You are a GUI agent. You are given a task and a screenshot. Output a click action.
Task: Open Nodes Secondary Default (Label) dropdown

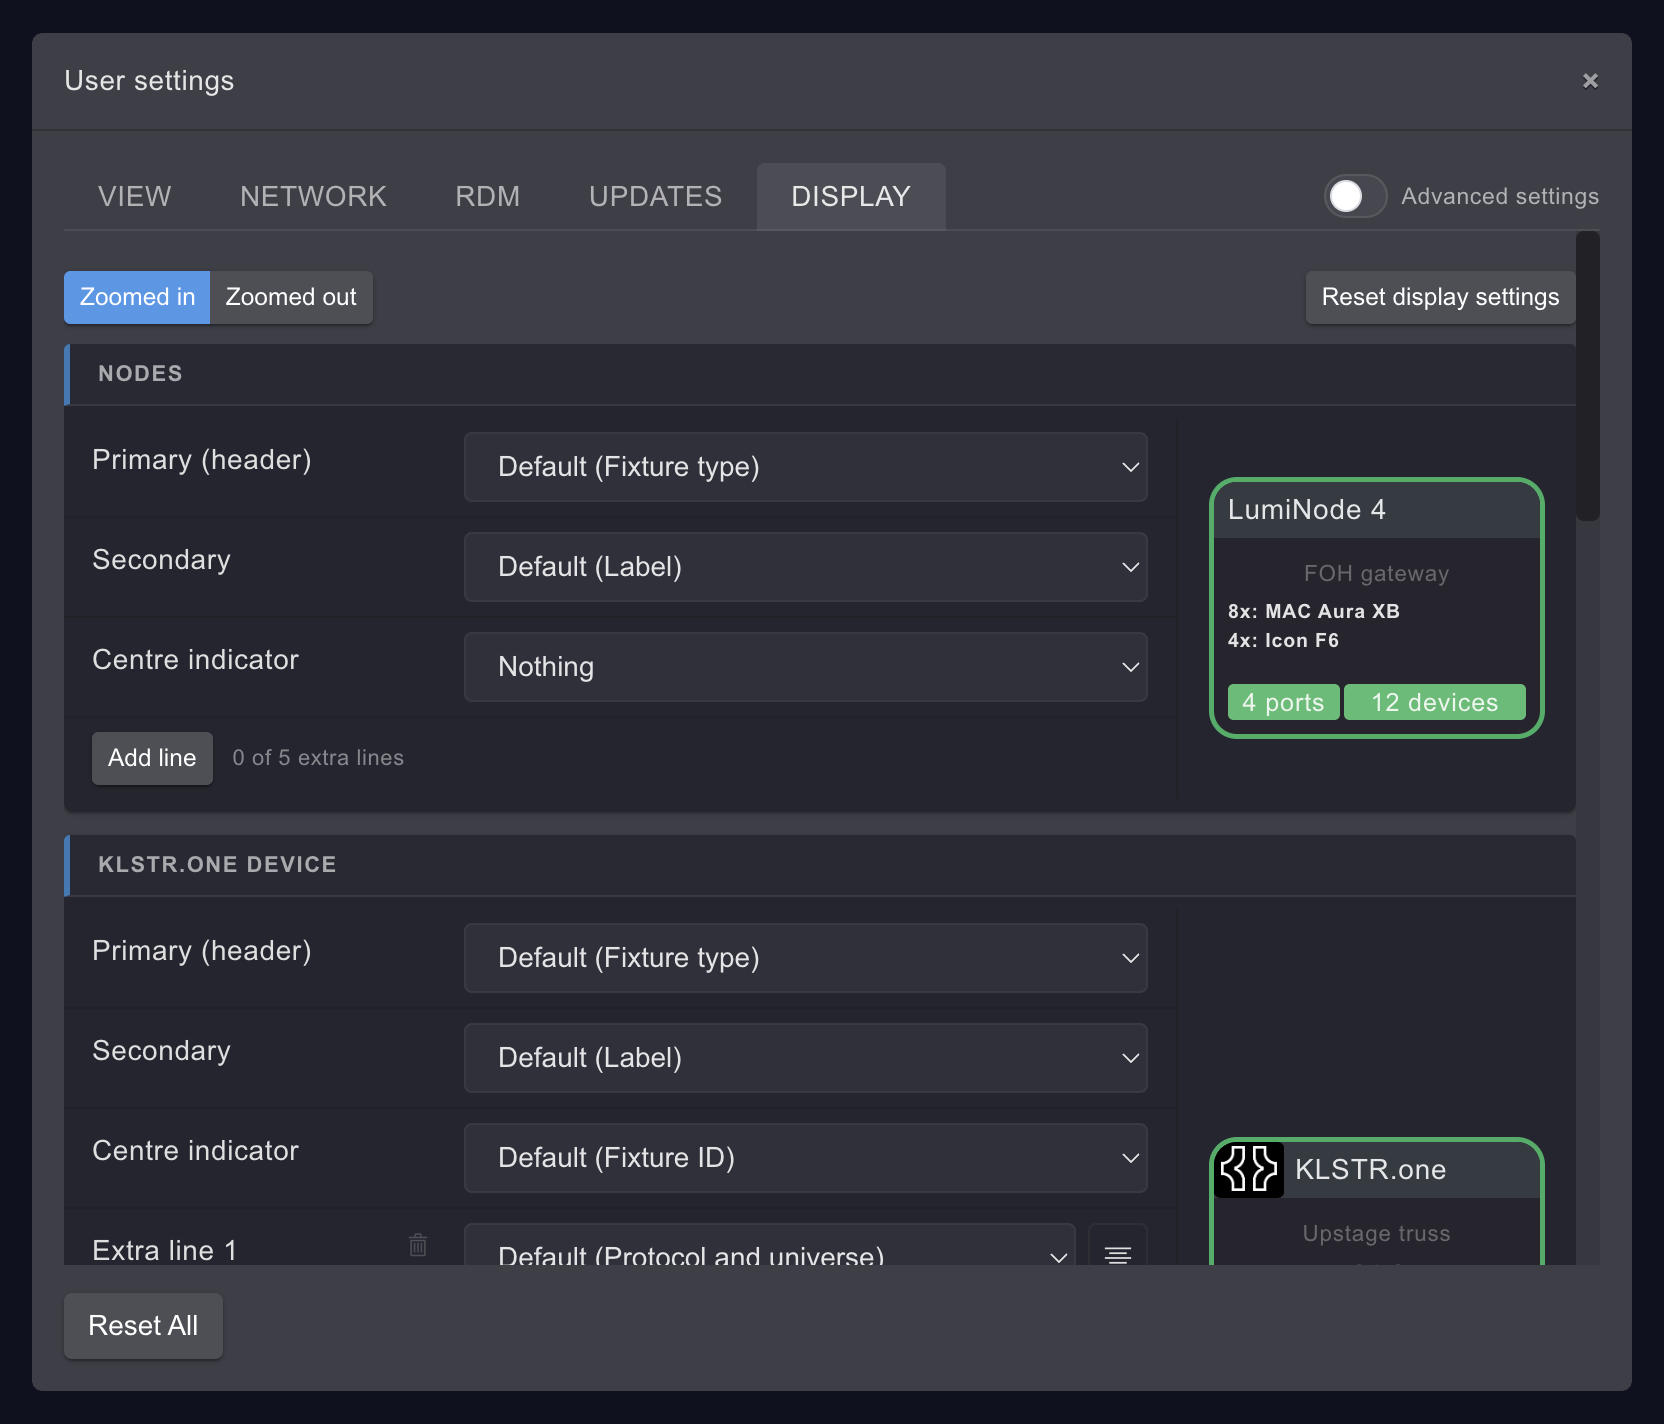click(x=805, y=567)
